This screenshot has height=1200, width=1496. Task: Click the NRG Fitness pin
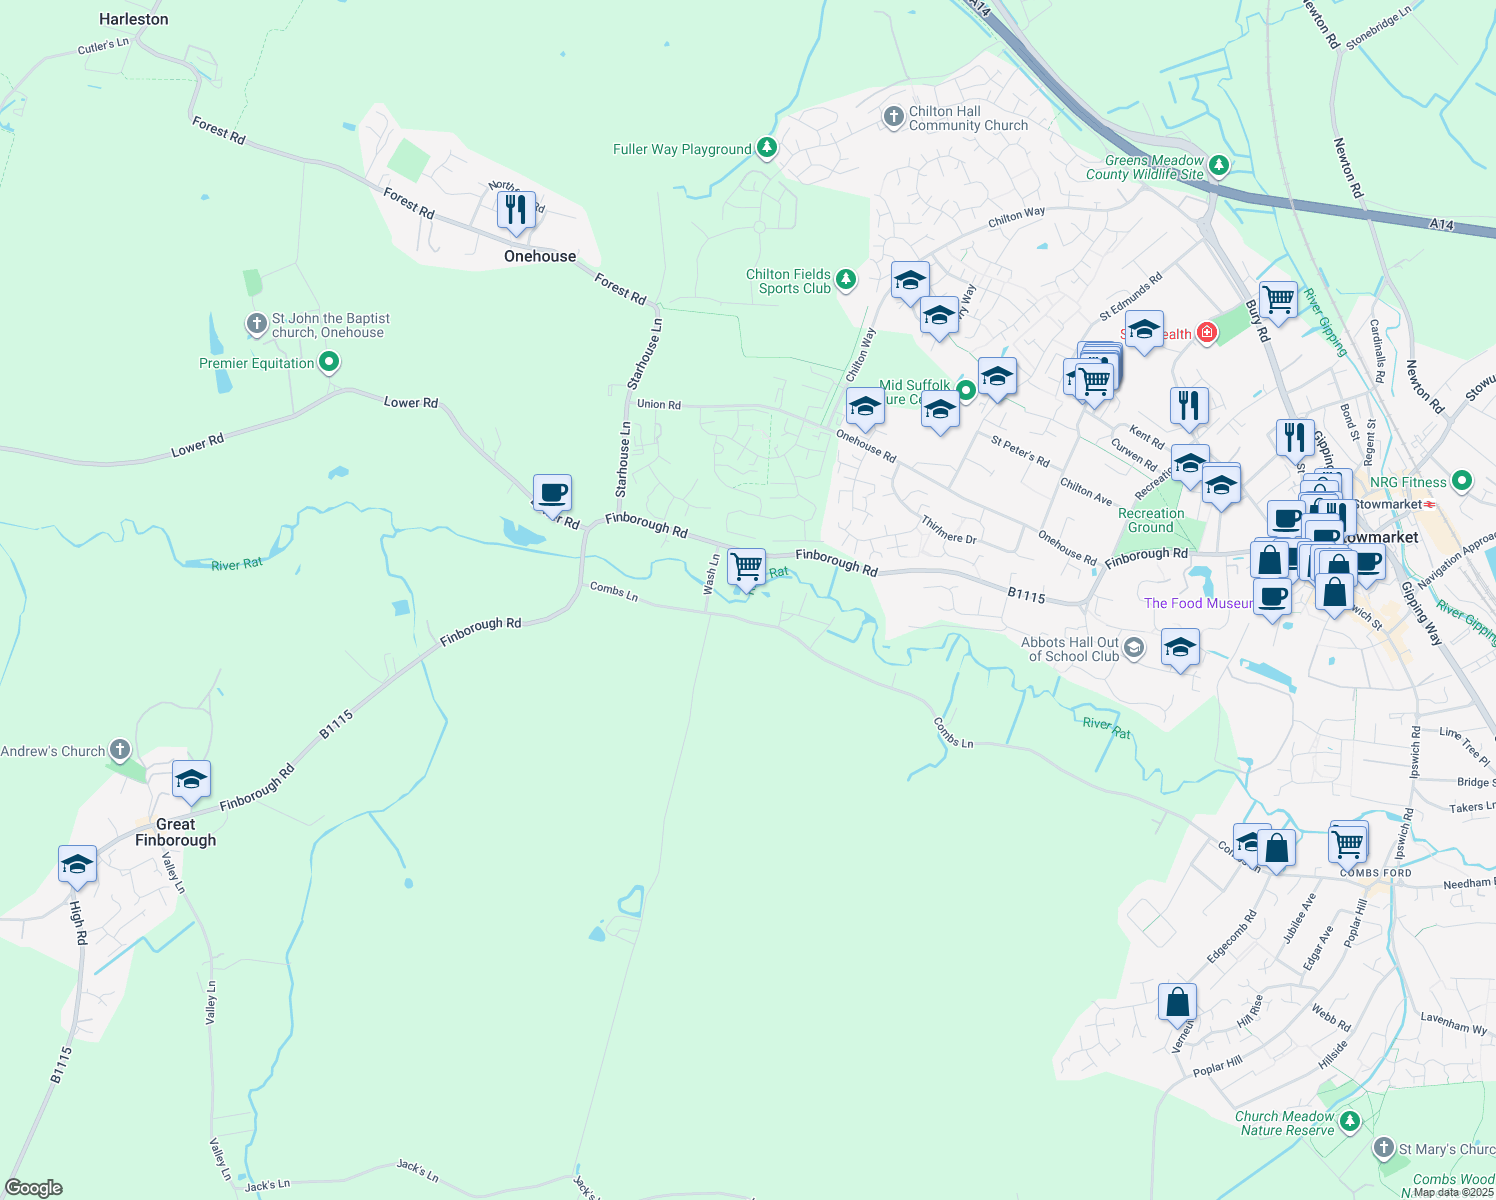tap(1462, 482)
